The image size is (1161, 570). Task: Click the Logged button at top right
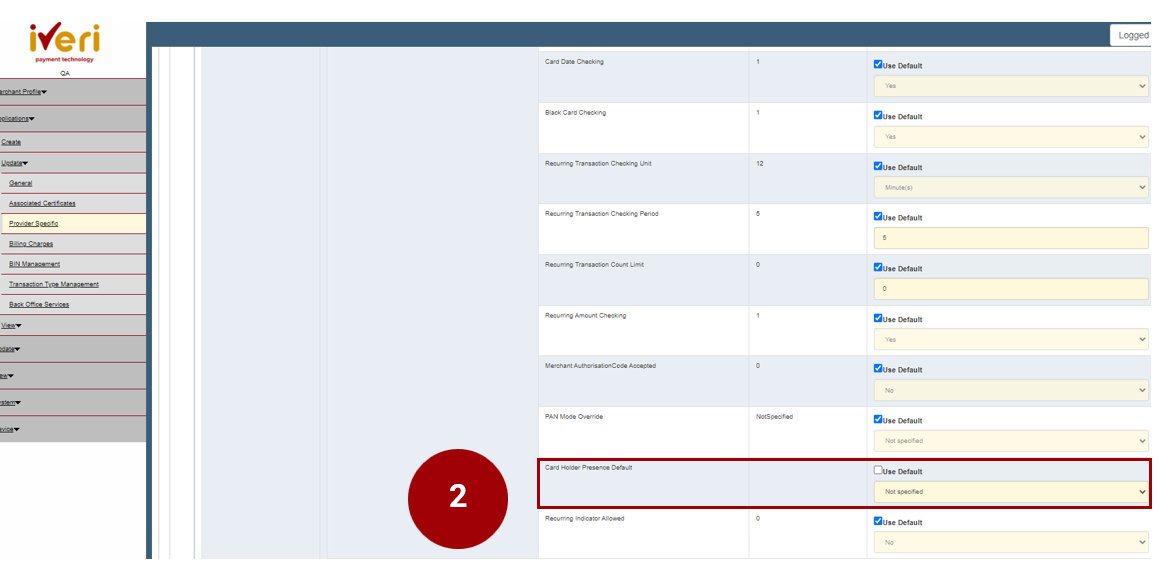(1133, 35)
